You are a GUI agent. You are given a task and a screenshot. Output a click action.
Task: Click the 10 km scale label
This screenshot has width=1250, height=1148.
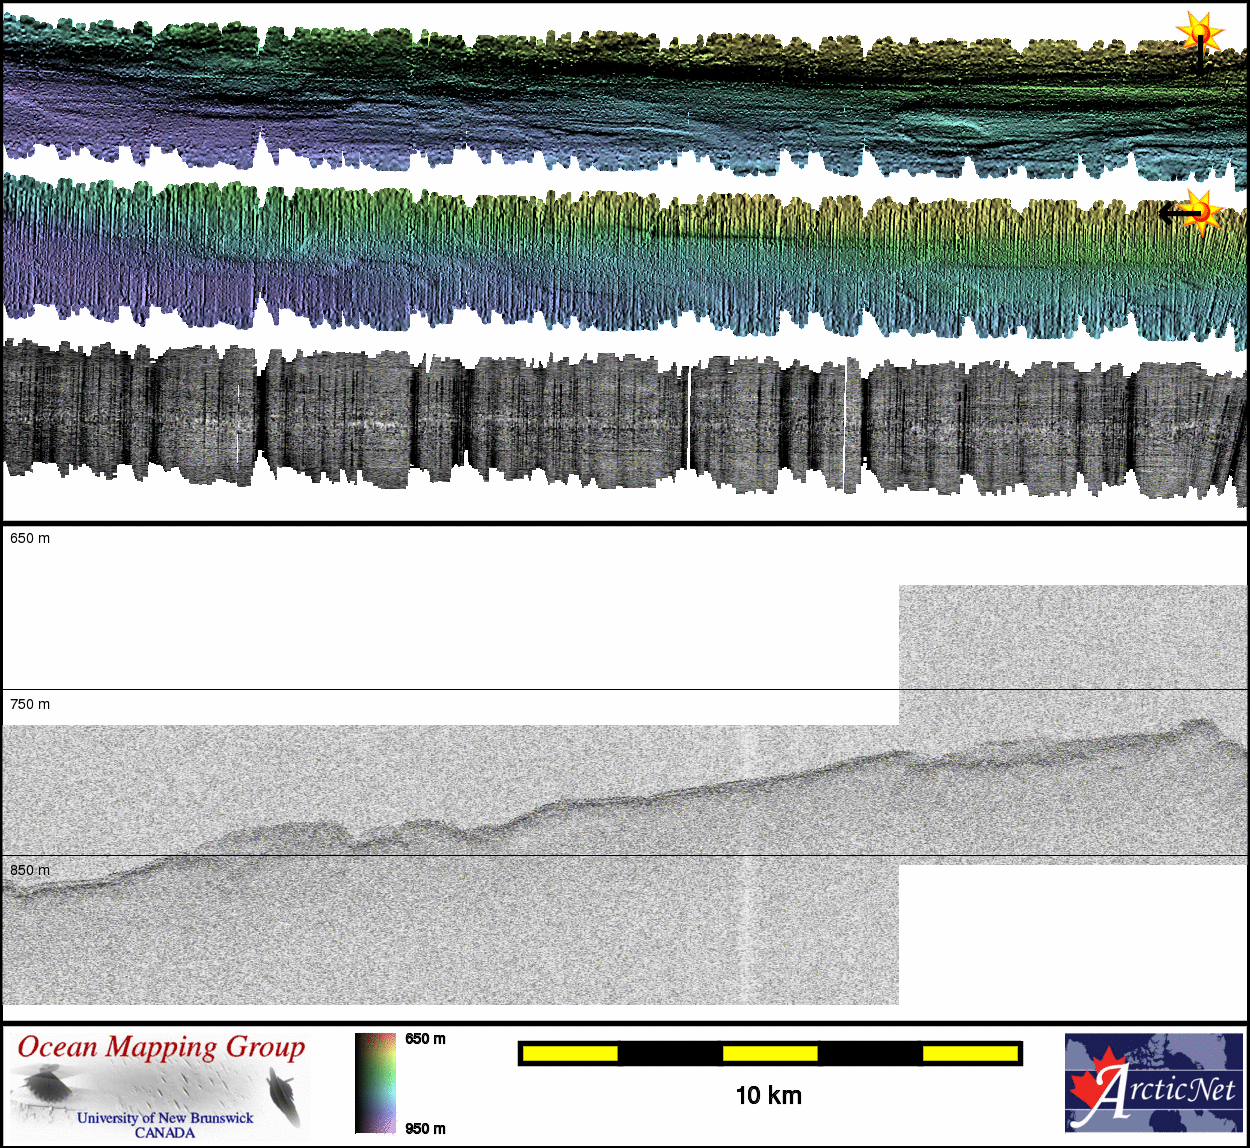click(768, 1095)
